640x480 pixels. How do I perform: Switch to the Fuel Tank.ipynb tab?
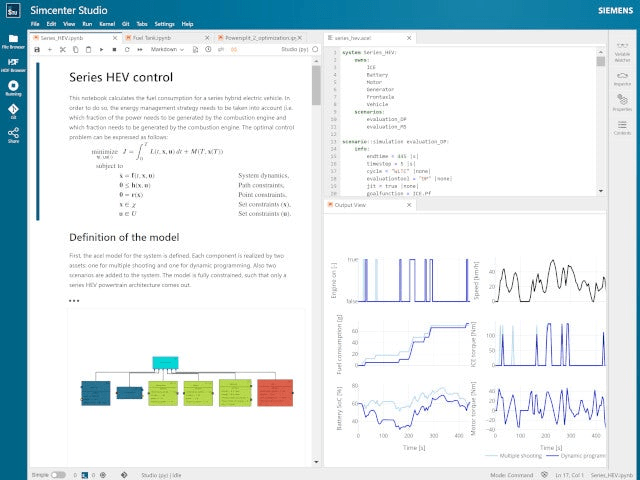[x=160, y=36]
